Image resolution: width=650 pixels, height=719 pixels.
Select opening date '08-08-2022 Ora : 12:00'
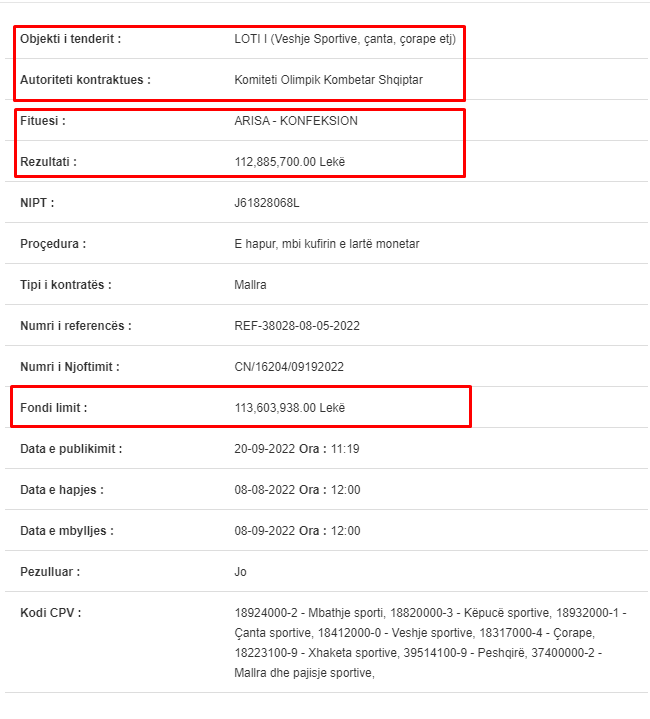tap(297, 490)
